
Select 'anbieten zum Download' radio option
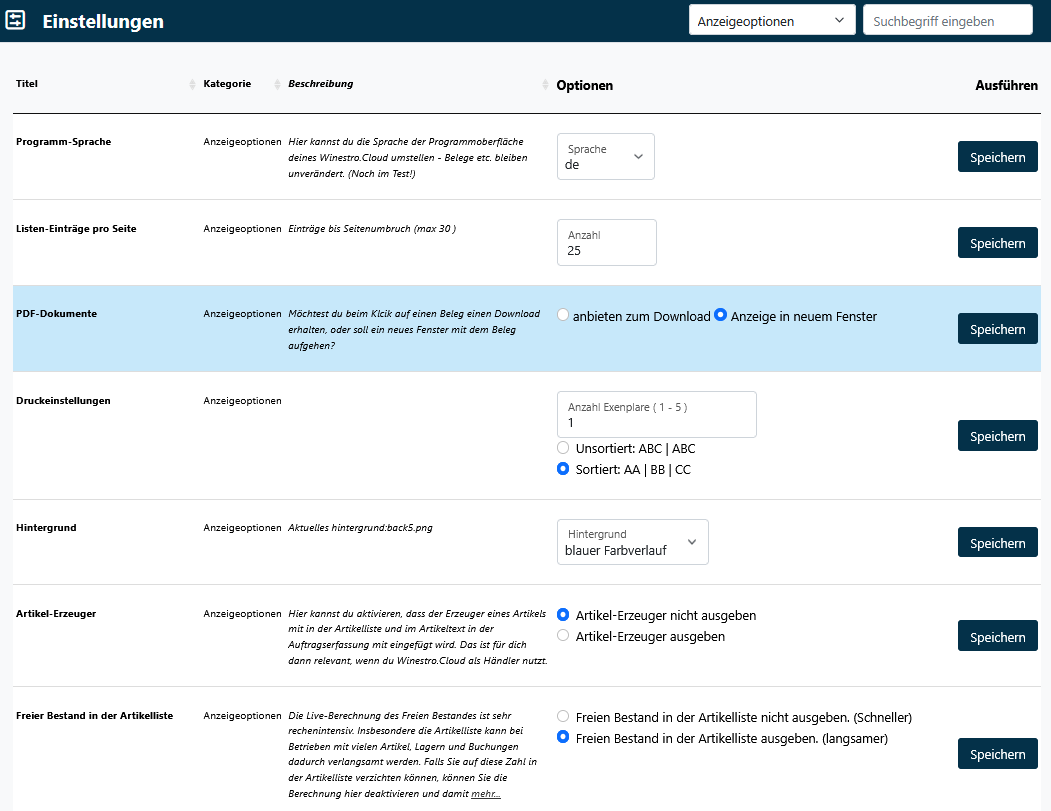click(x=563, y=315)
